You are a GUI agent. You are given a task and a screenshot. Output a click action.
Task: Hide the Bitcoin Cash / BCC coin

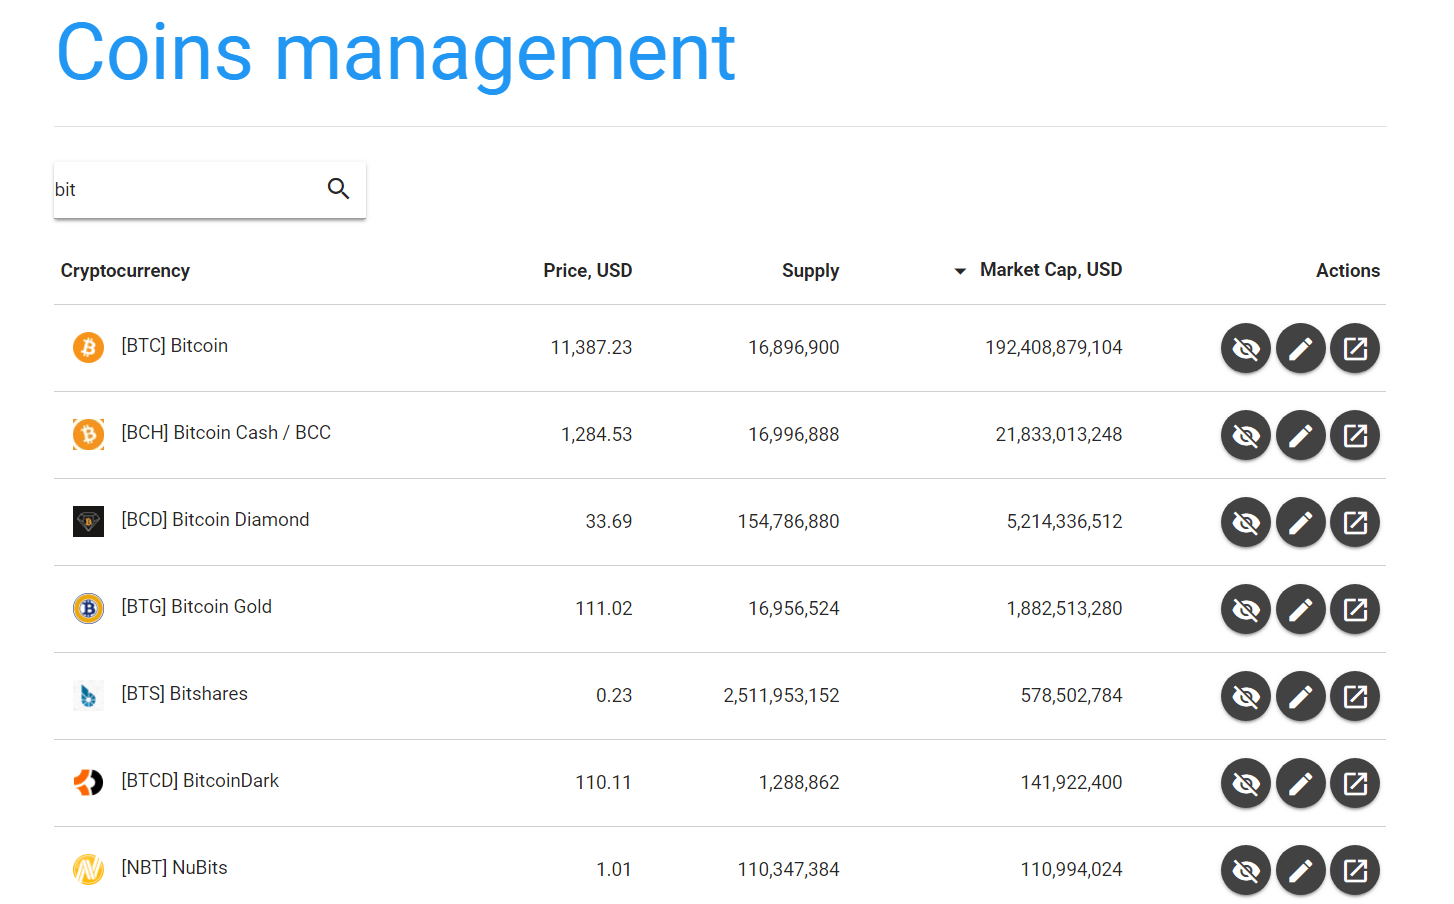(x=1246, y=435)
